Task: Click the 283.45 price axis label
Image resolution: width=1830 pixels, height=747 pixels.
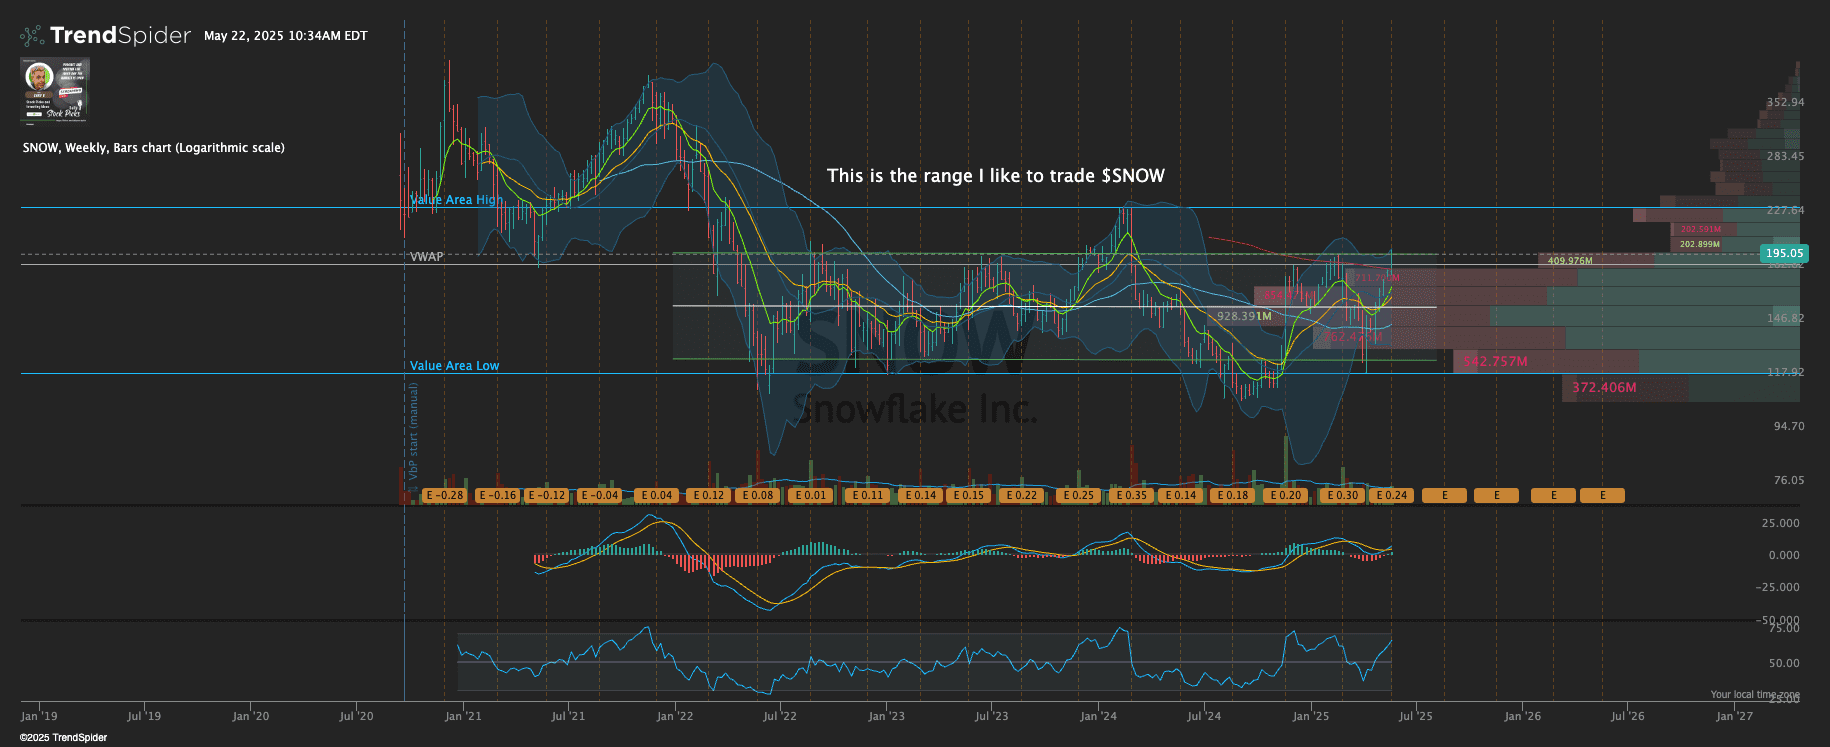Action: click(x=1785, y=157)
